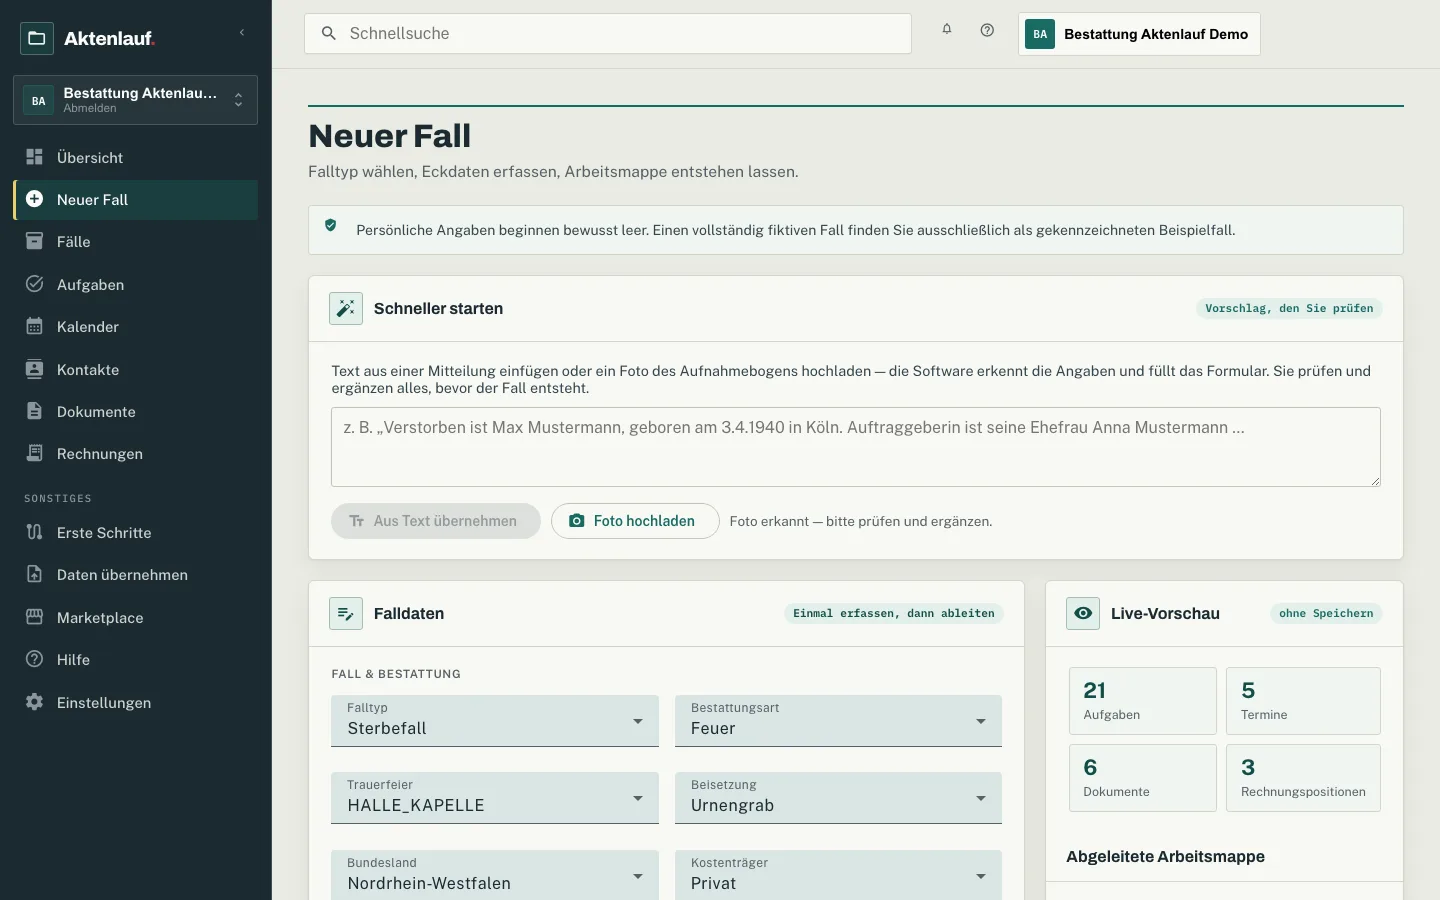This screenshot has width=1440, height=900.
Task: Click the eye icon in Live-Vorschau
Action: coord(1083,613)
